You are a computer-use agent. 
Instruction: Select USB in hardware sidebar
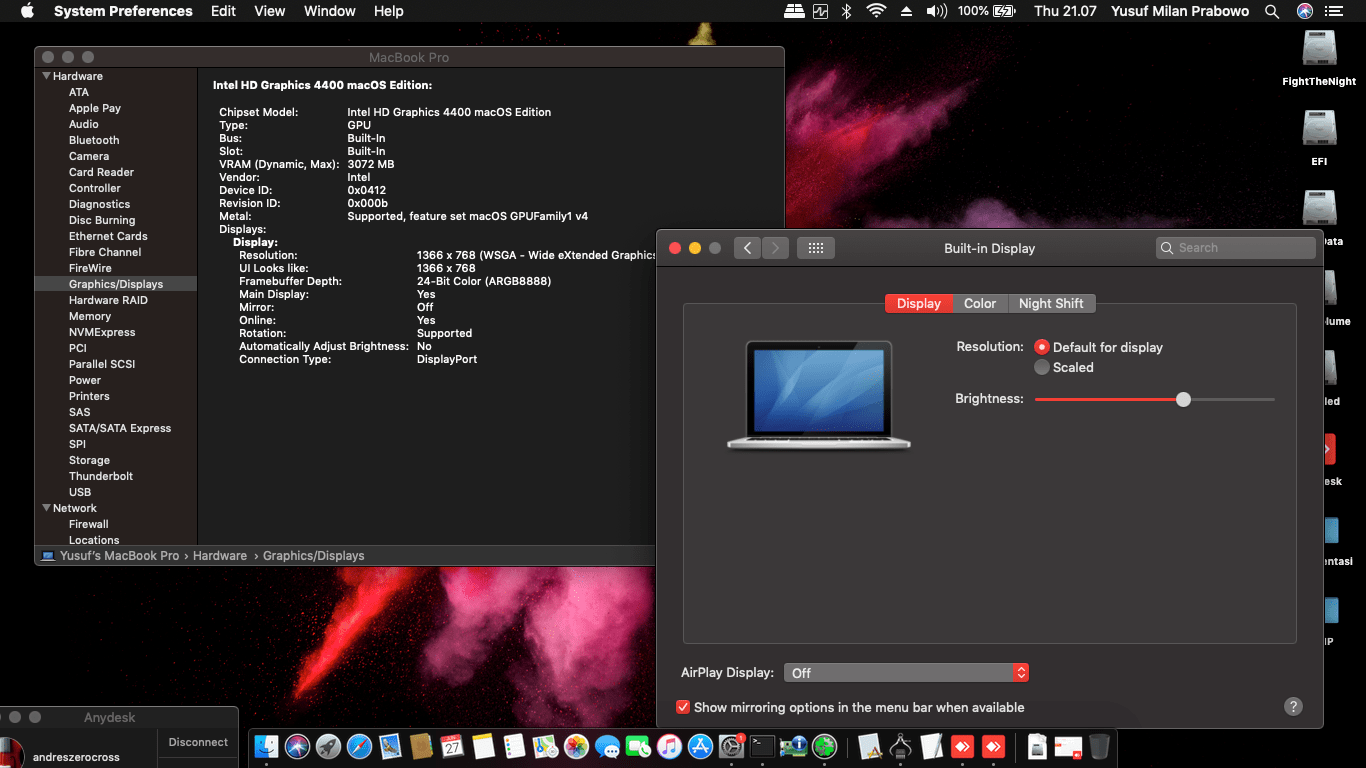point(80,492)
